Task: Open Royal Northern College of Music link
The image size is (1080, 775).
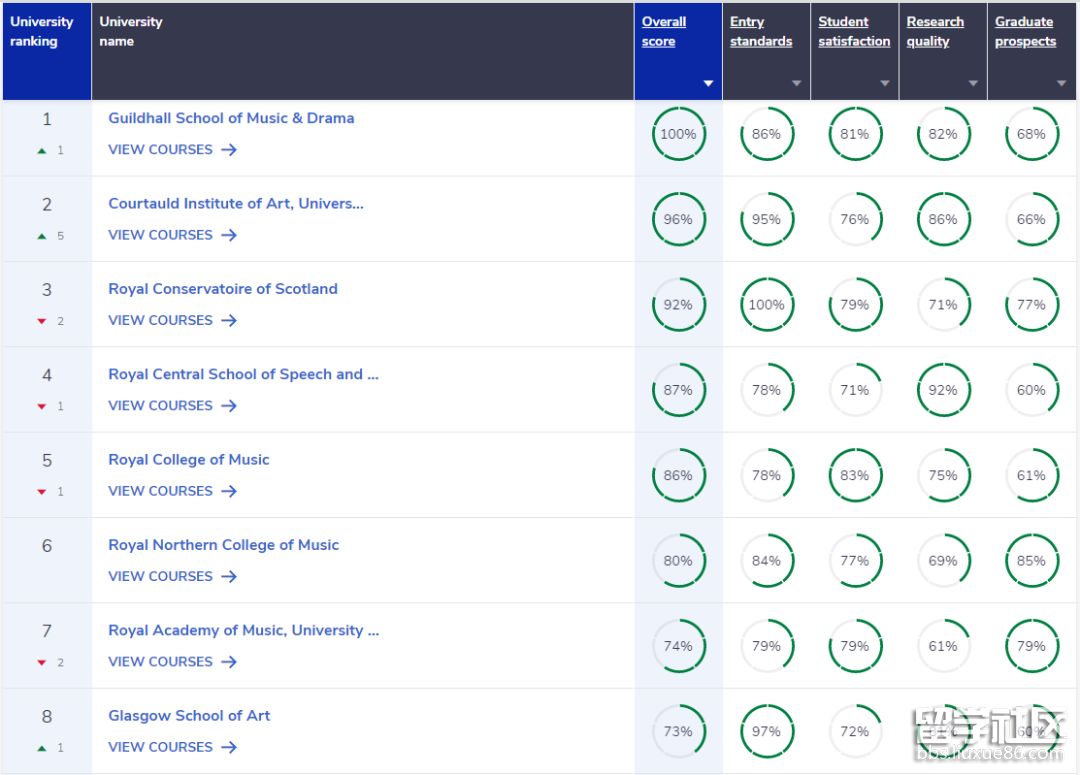Action: click(223, 545)
